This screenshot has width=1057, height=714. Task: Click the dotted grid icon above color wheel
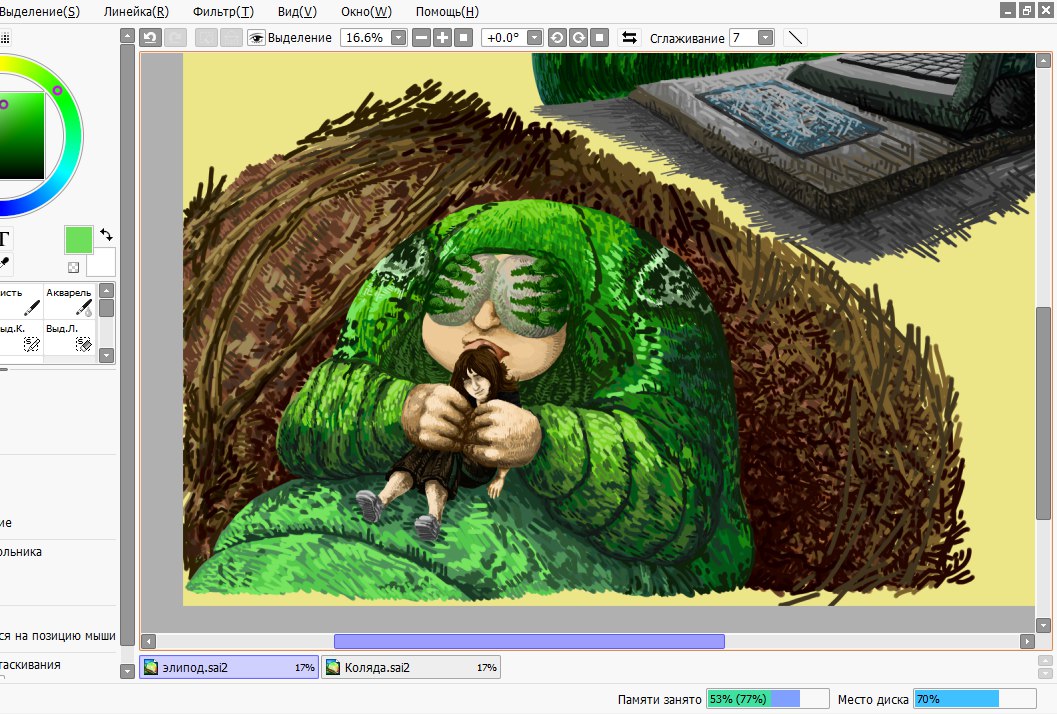5,38
